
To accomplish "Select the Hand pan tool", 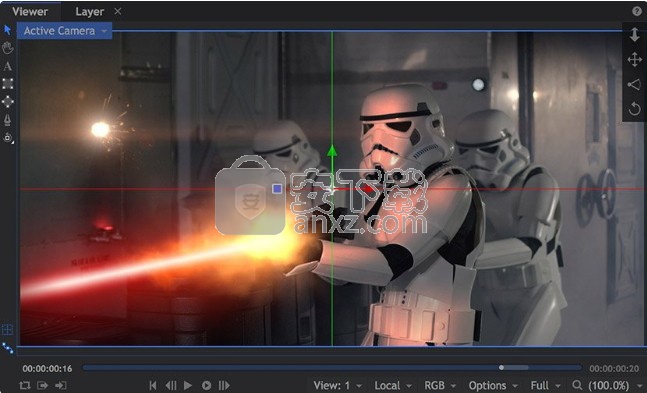I will tap(7, 48).
